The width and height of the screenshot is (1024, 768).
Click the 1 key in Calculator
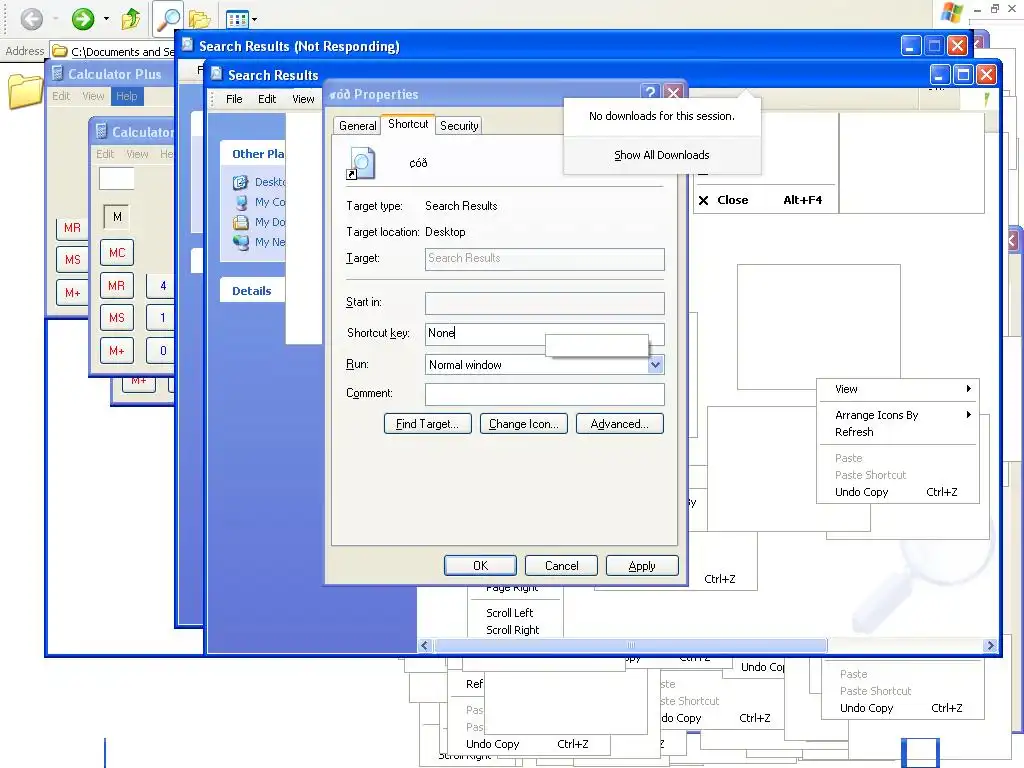(x=161, y=317)
